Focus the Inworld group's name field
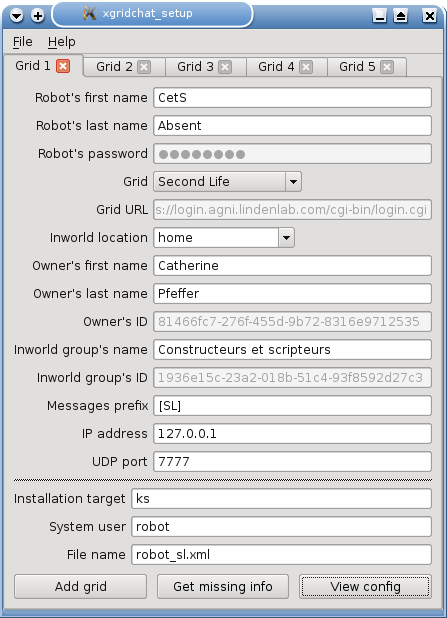 pos(292,350)
